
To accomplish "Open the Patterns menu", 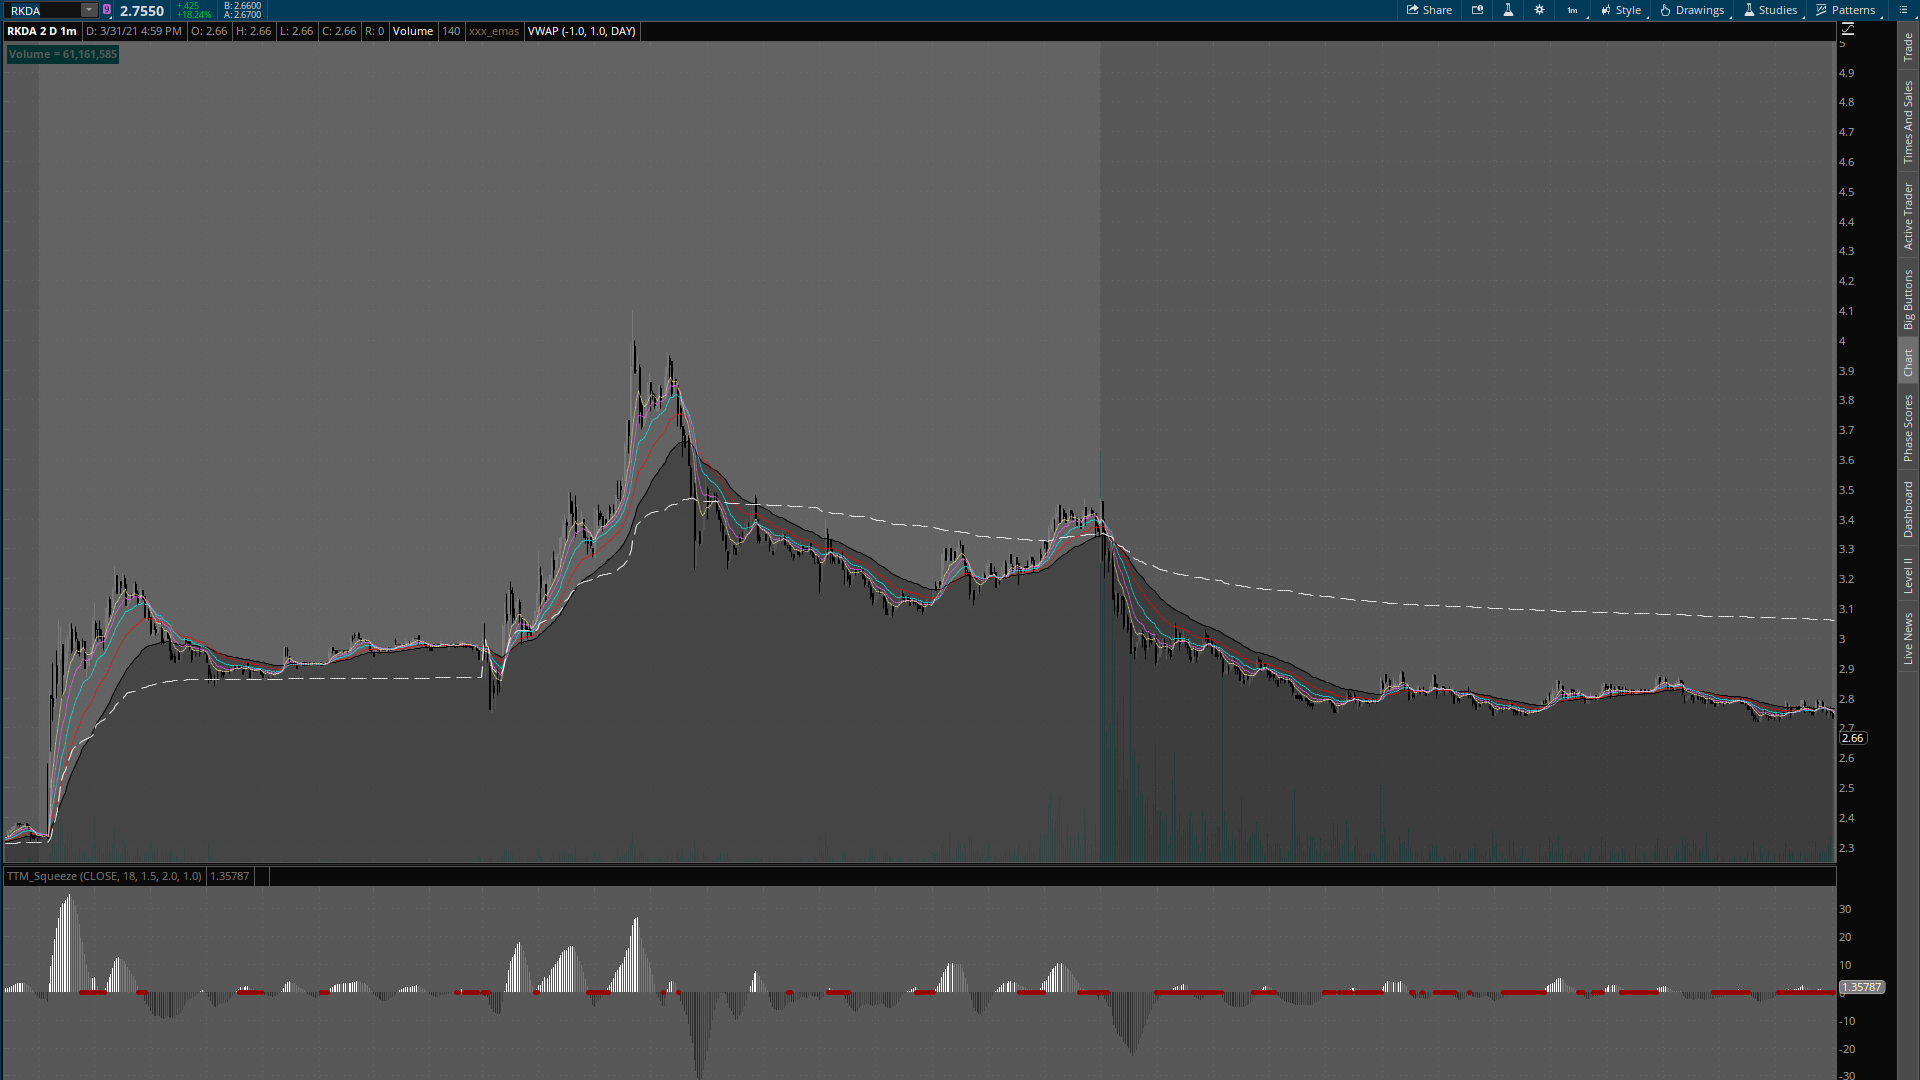I will coord(1845,10).
